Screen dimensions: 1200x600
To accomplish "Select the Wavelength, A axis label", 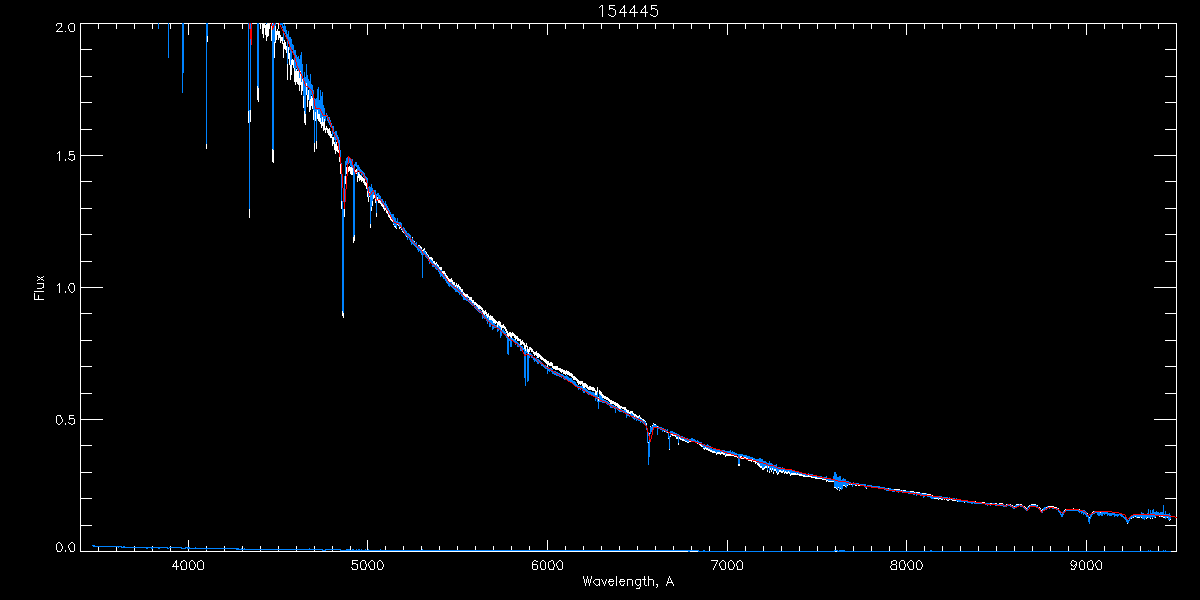I will pyautogui.click(x=628, y=581).
